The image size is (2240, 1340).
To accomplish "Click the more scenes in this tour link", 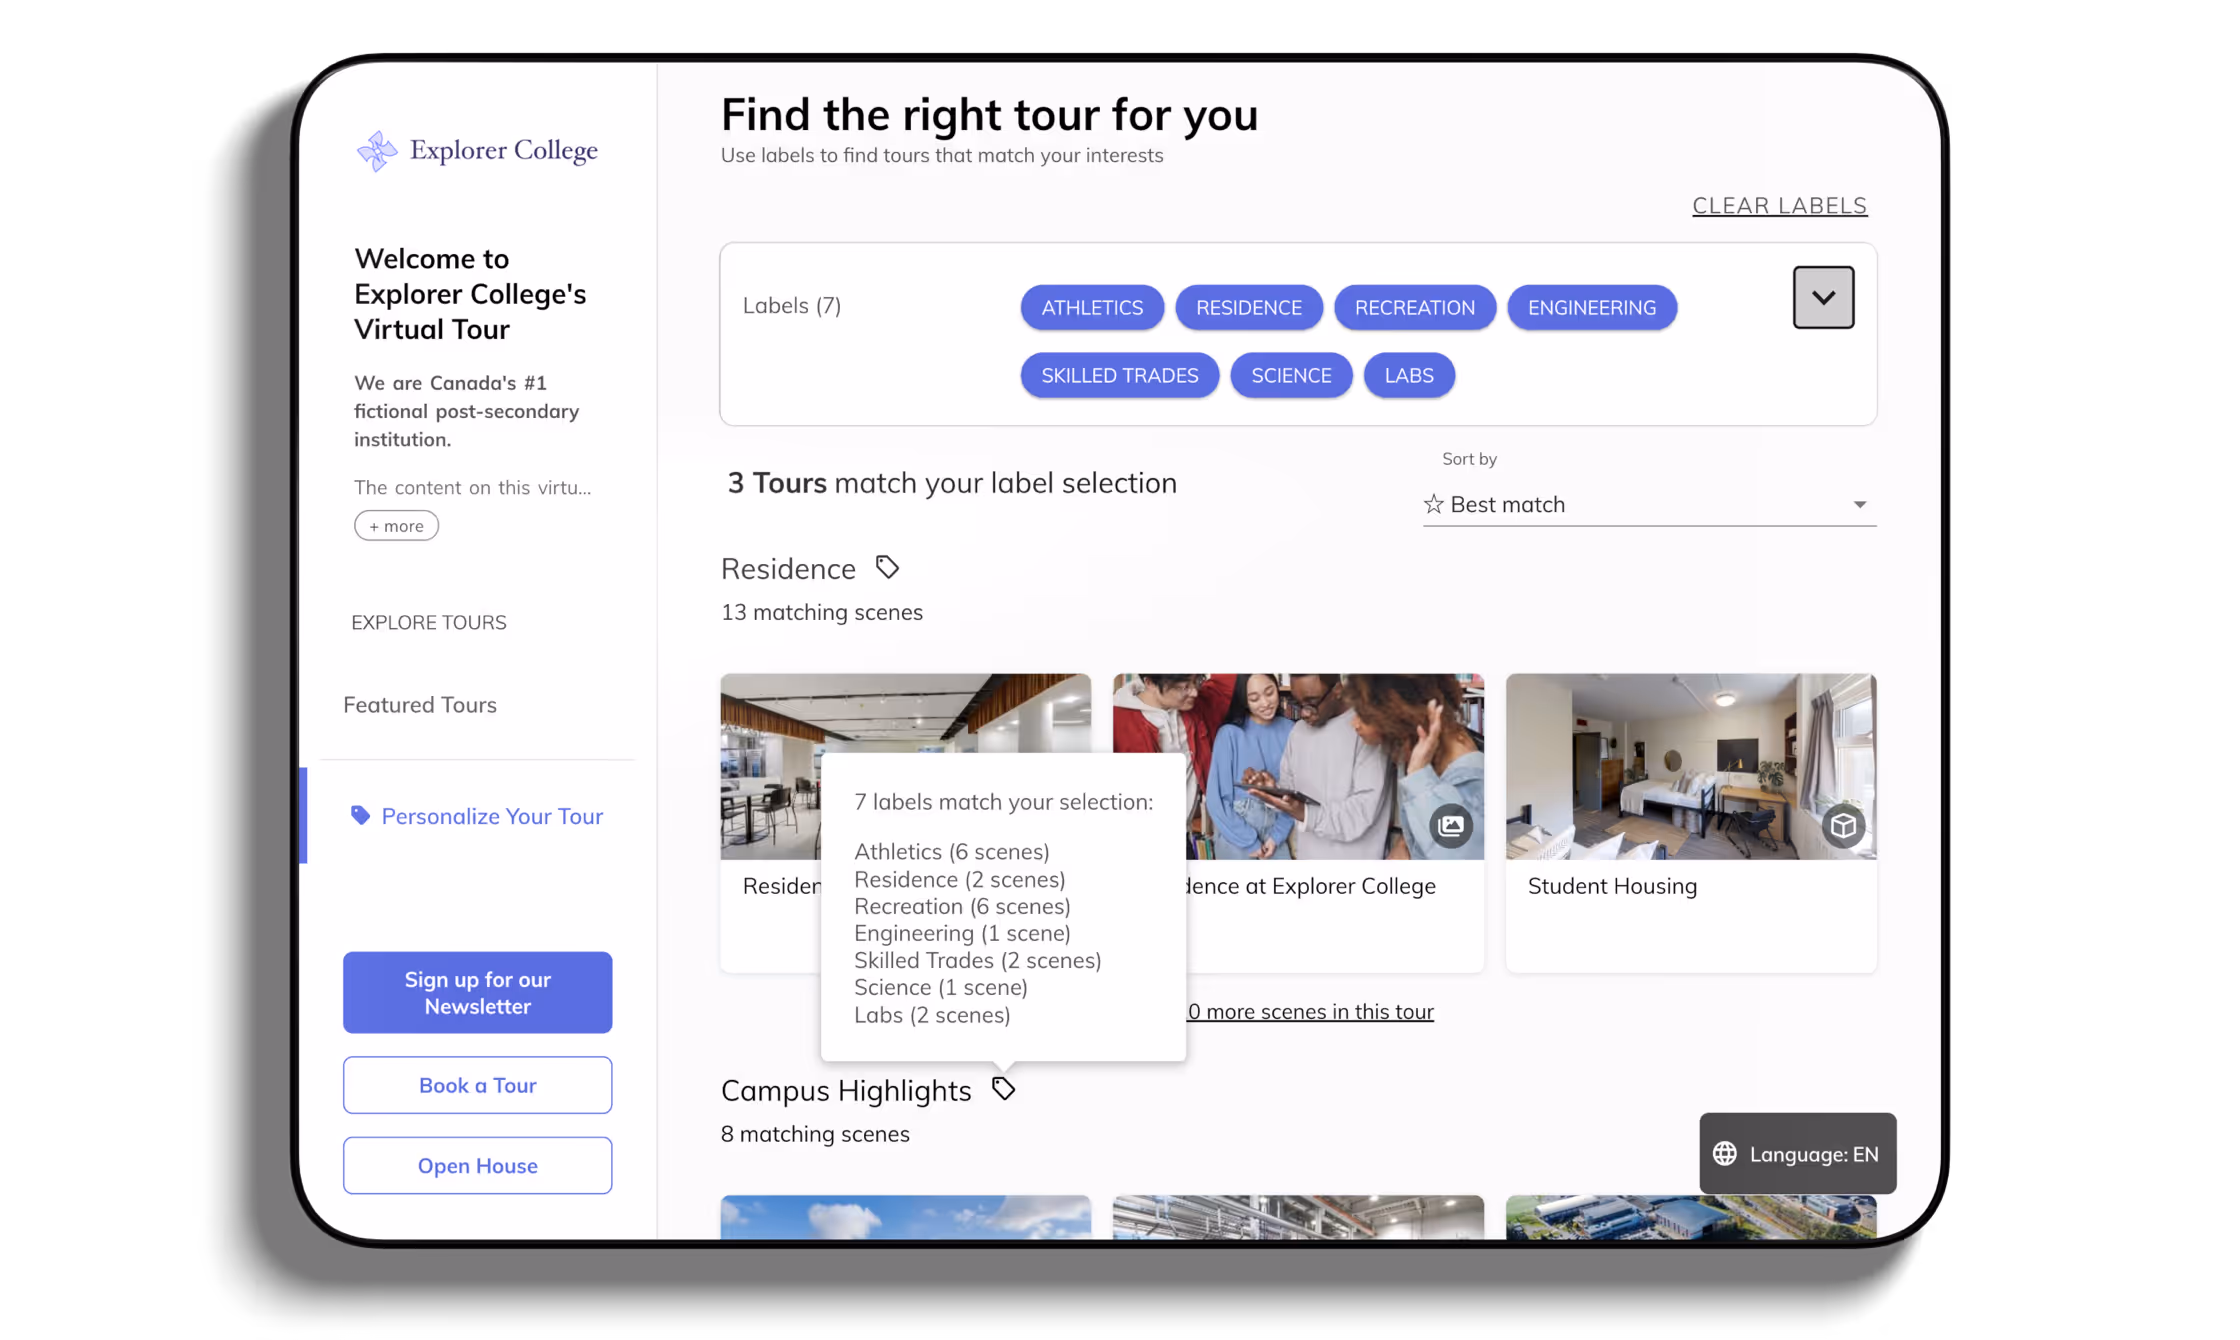I will (1310, 1011).
